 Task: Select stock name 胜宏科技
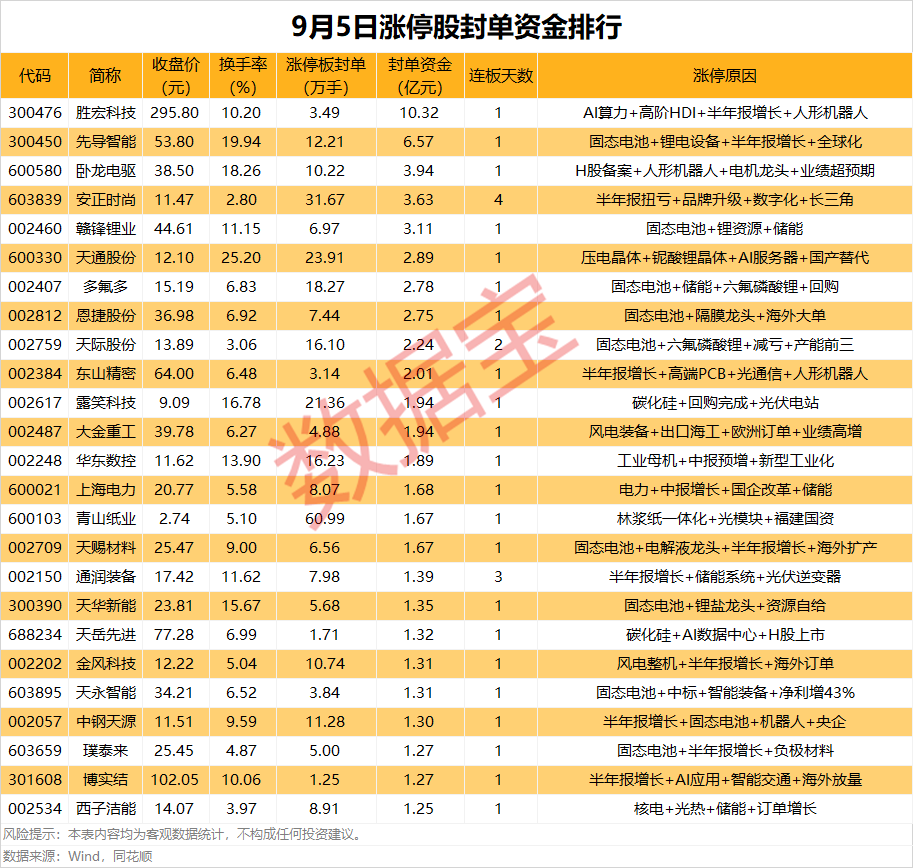[x=106, y=113]
